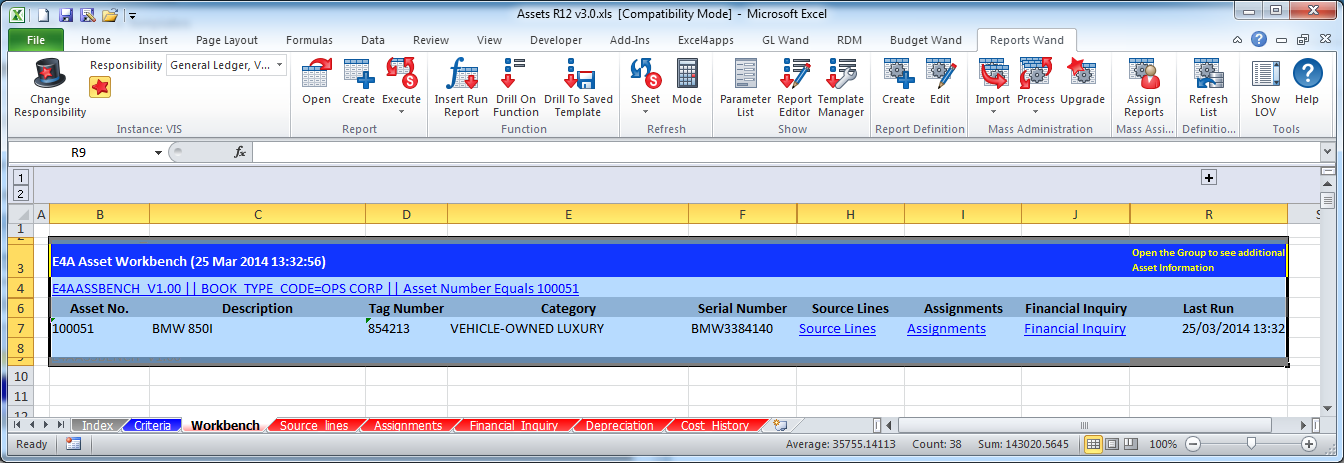The height and width of the screenshot is (463, 1344).
Task: Switch to the Budget Wand ribbon tab
Action: coord(926,40)
